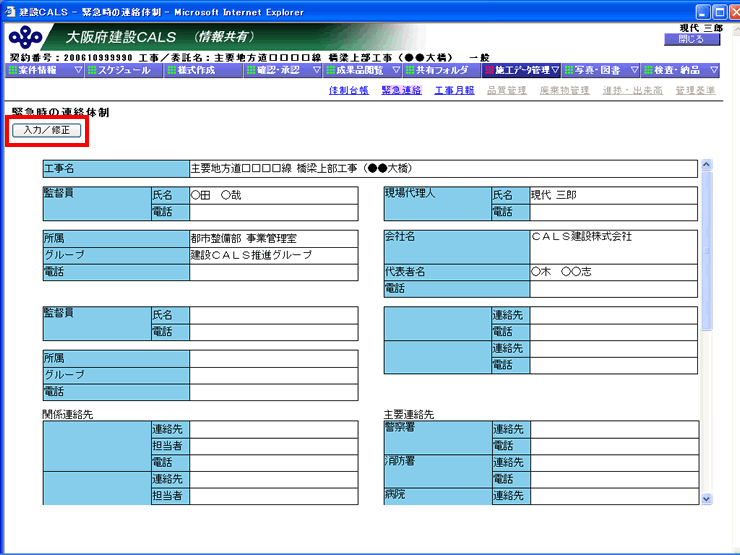Click the grid icon beside 様式作成
This screenshot has height=555, width=740.
pos(171,71)
